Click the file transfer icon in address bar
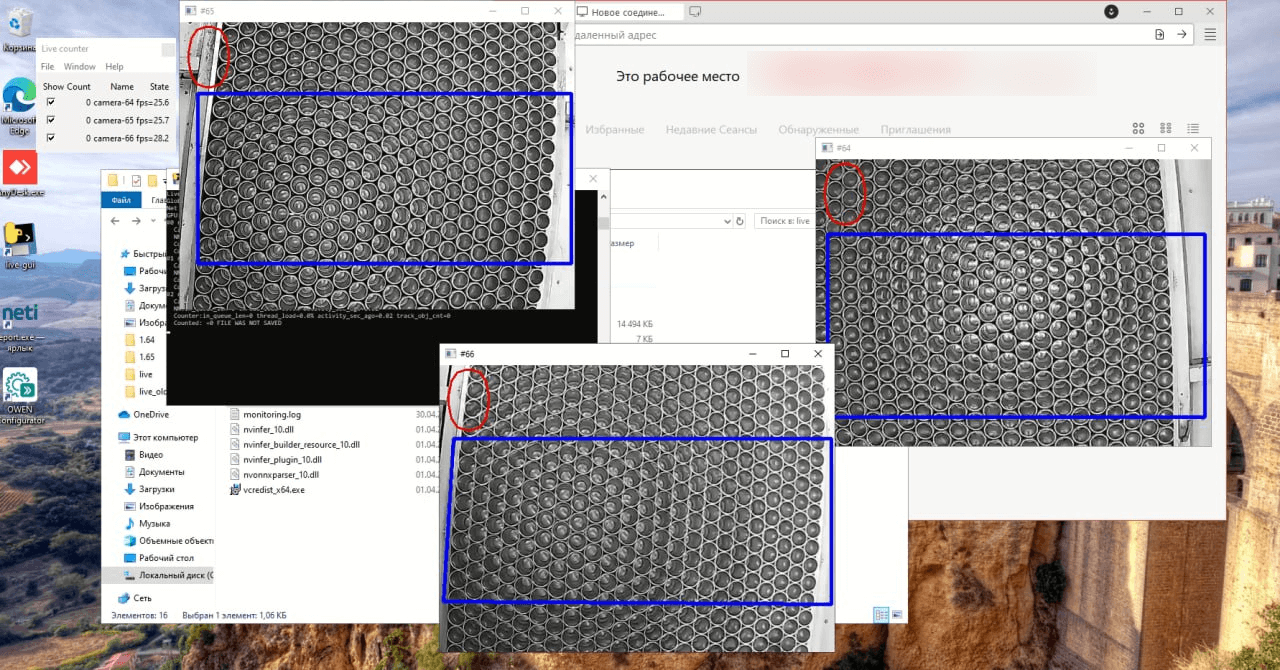This screenshot has width=1280, height=670. coord(1159,34)
